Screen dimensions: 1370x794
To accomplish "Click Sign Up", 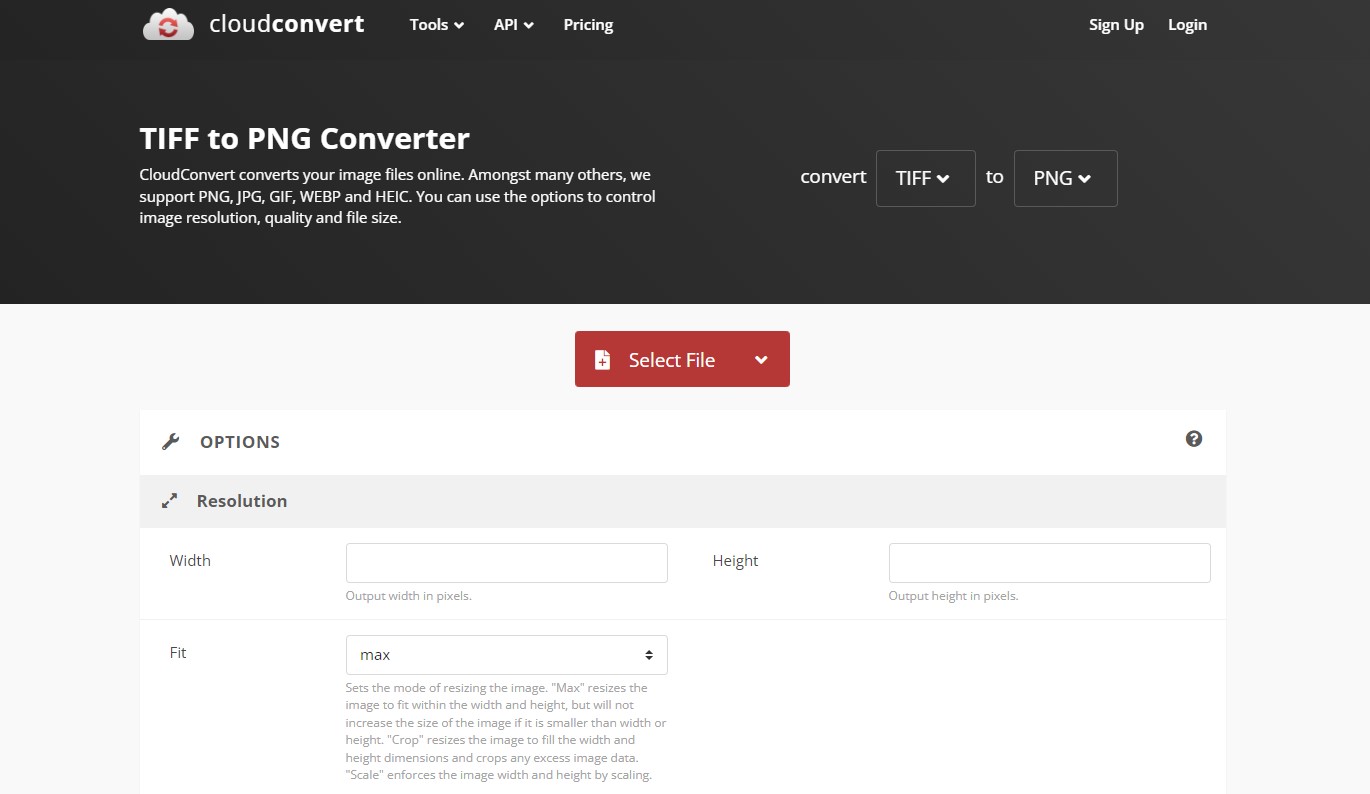I will [x=1116, y=24].
